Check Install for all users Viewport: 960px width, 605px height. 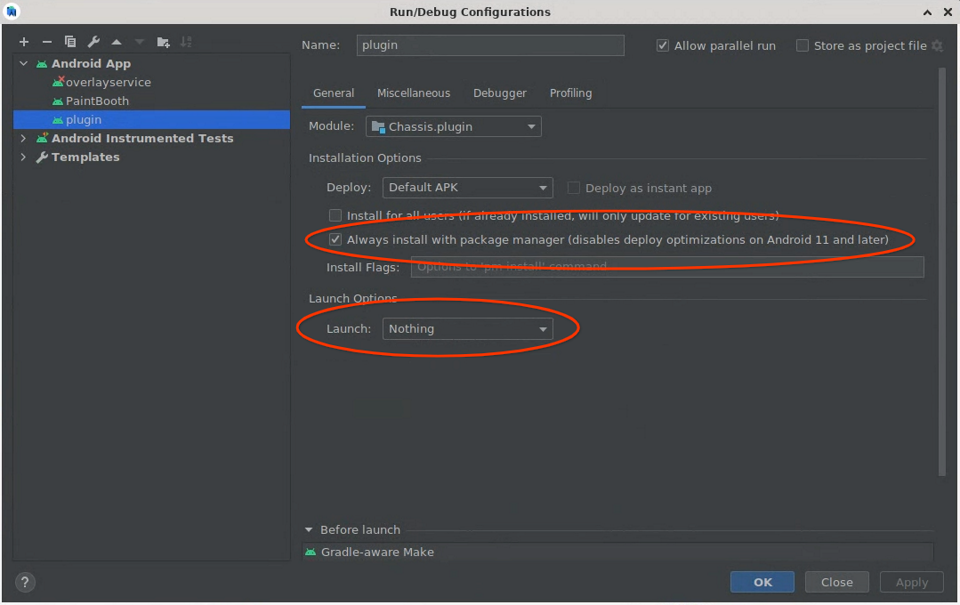(x=335, y=215)
